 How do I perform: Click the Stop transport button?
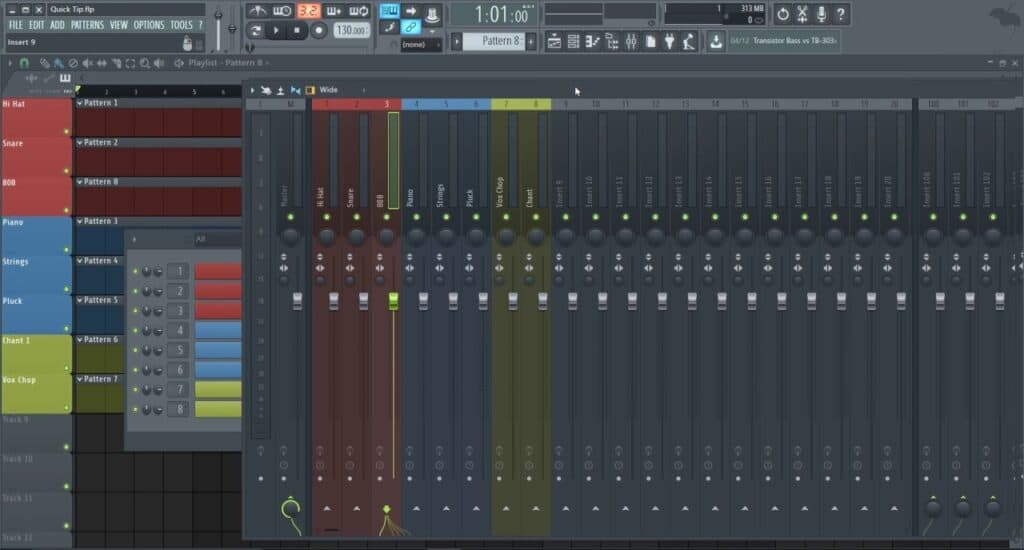click(x=297, y=30)
